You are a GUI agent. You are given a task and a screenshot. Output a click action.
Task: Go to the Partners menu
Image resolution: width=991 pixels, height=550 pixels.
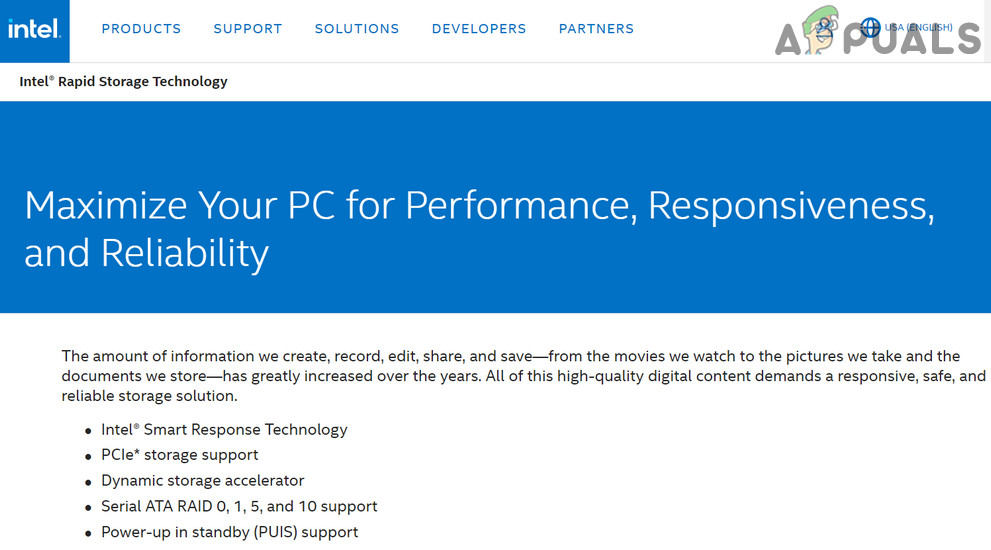(596, 29)
